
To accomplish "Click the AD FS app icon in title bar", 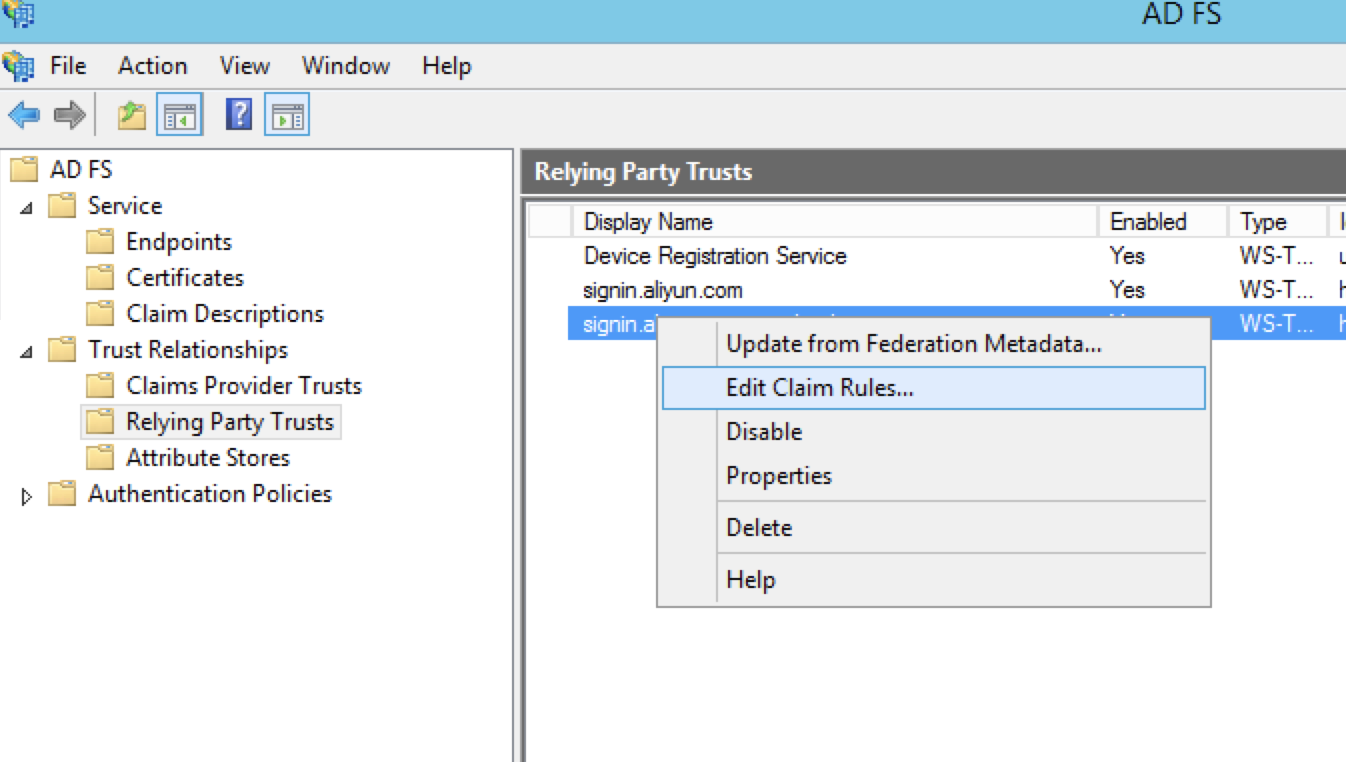I will tap(18, 14).
